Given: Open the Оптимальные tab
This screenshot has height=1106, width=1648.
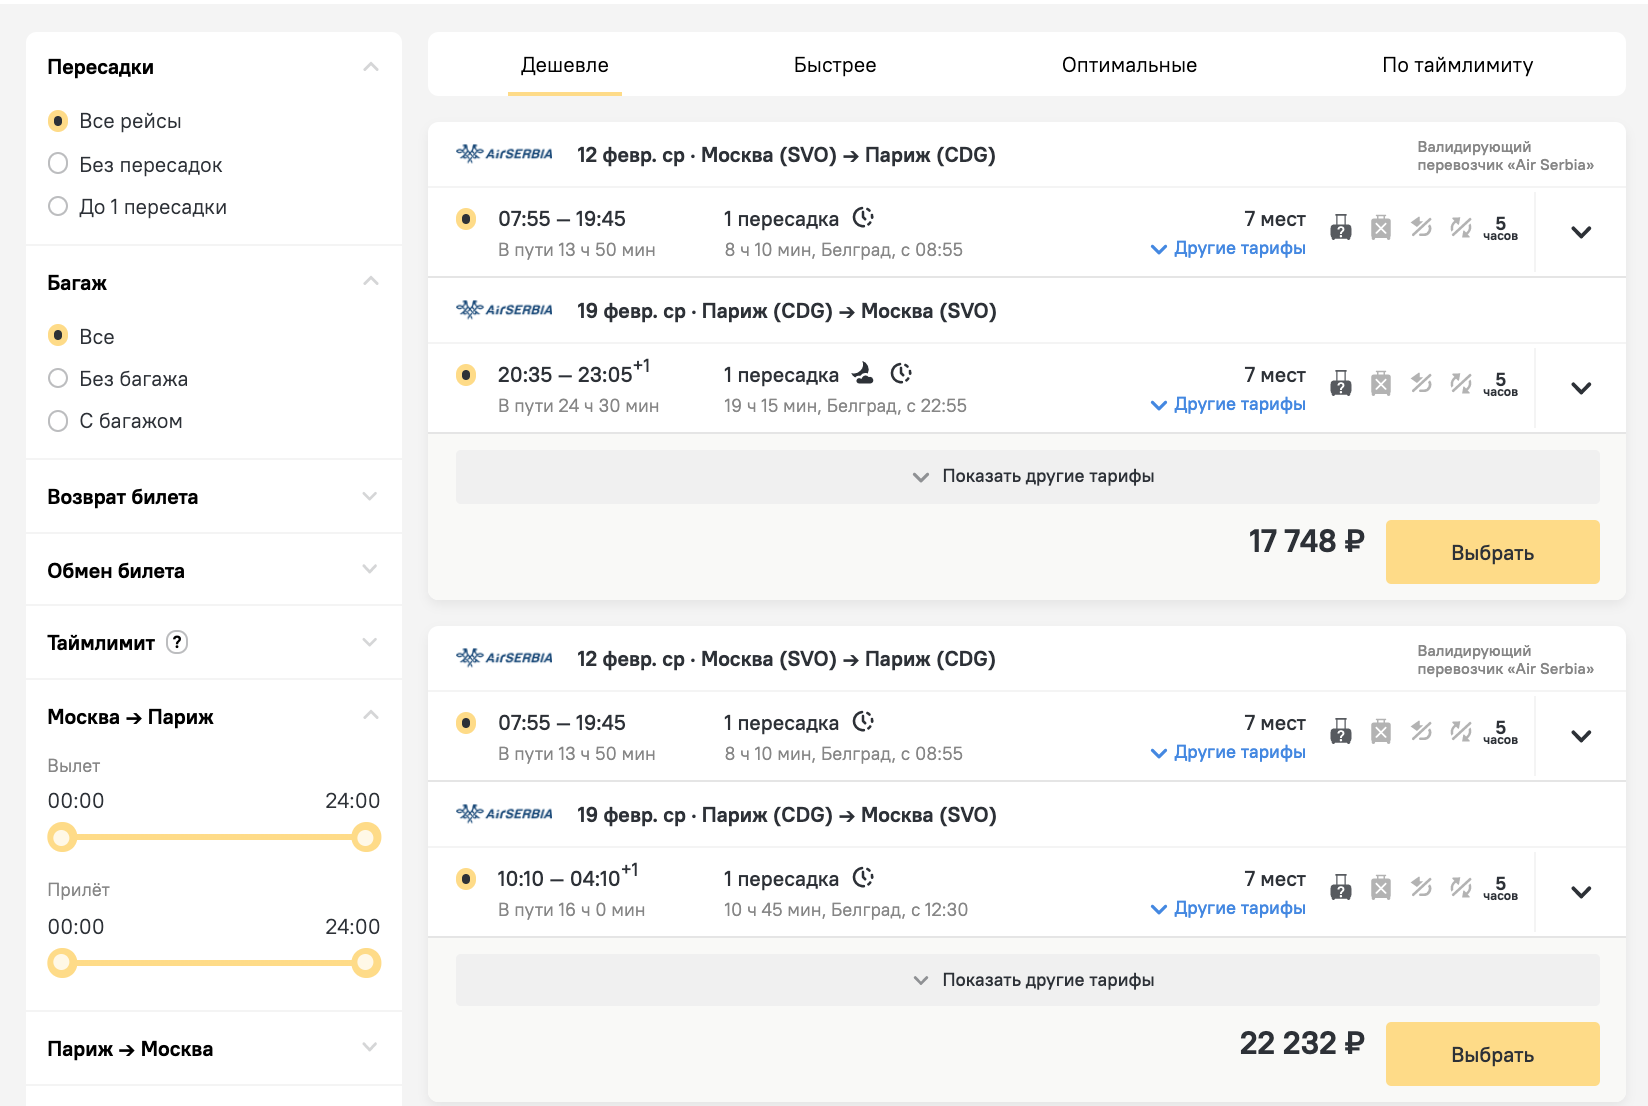Looking at the screenshot, I should click(x=1129, y=65).
